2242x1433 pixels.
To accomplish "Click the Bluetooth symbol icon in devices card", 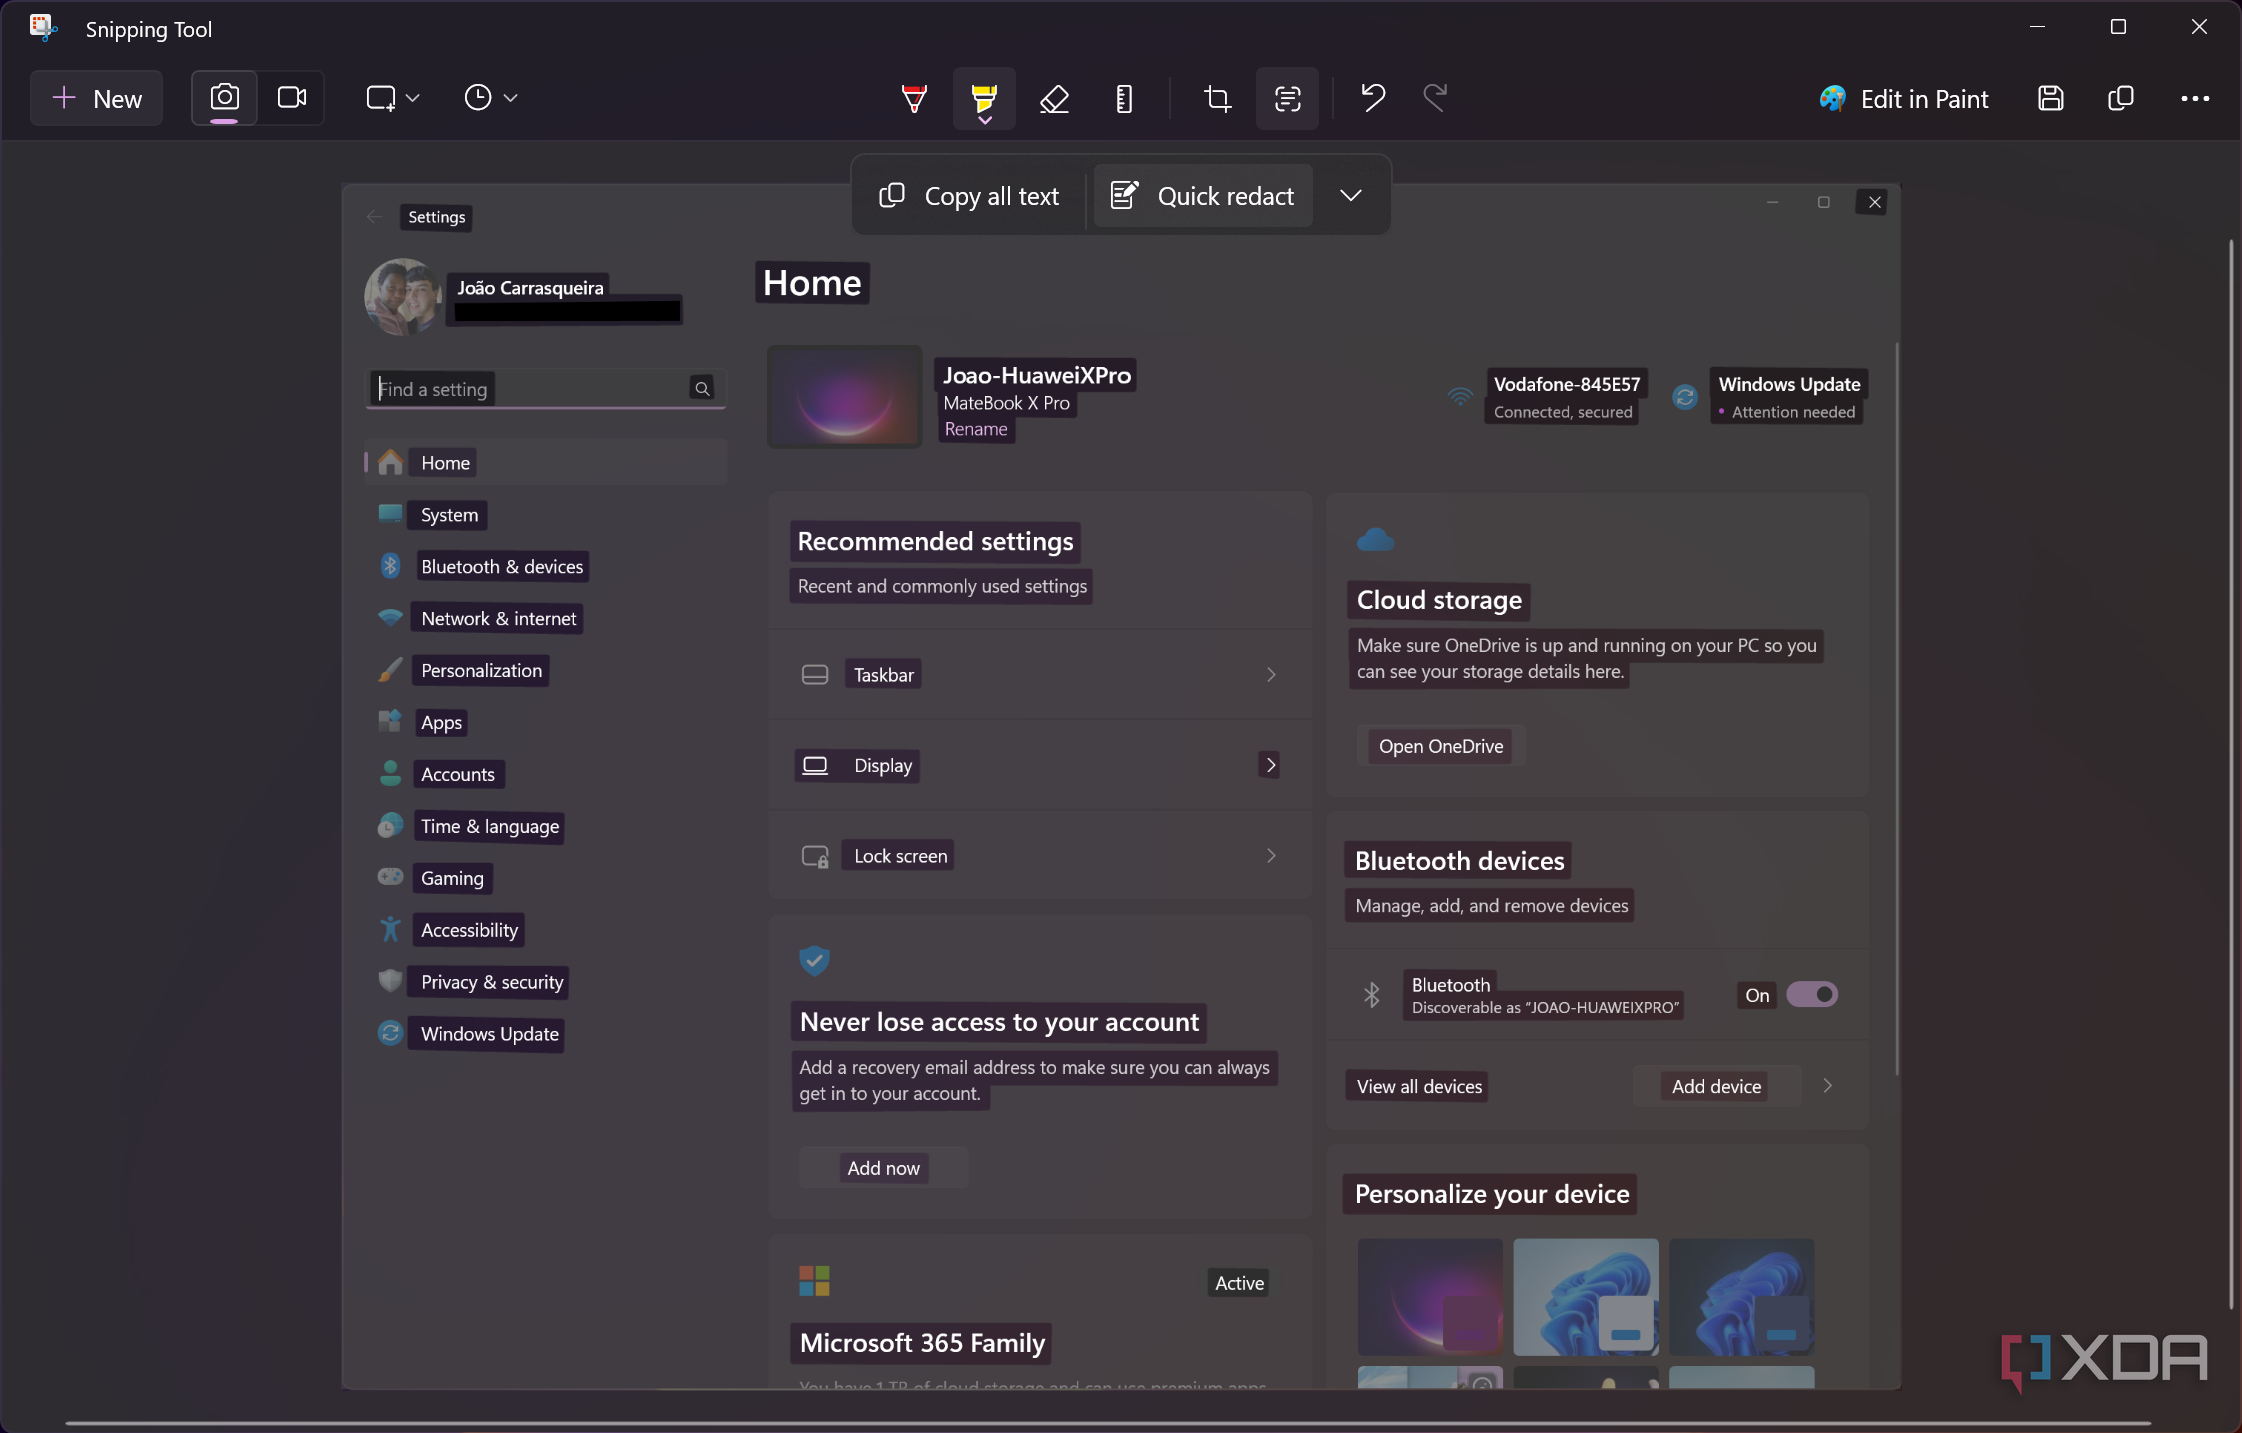I will 1372,995.
